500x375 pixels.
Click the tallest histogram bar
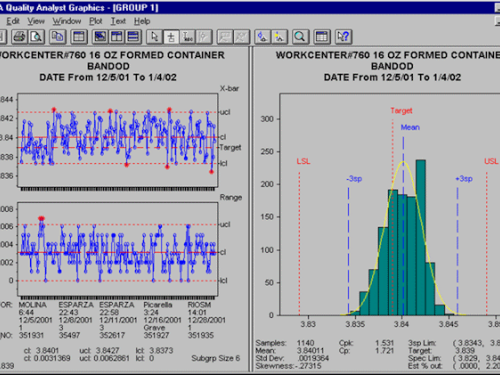(x=421, y=237)
